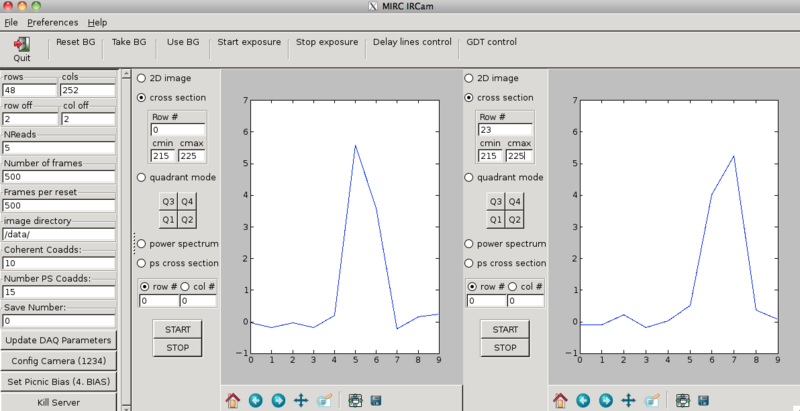Select Zoom-to-rectangle tool under the left plot
Viewport: 800px width, 411px height.
pyautogui.click(x=324, y=400)
